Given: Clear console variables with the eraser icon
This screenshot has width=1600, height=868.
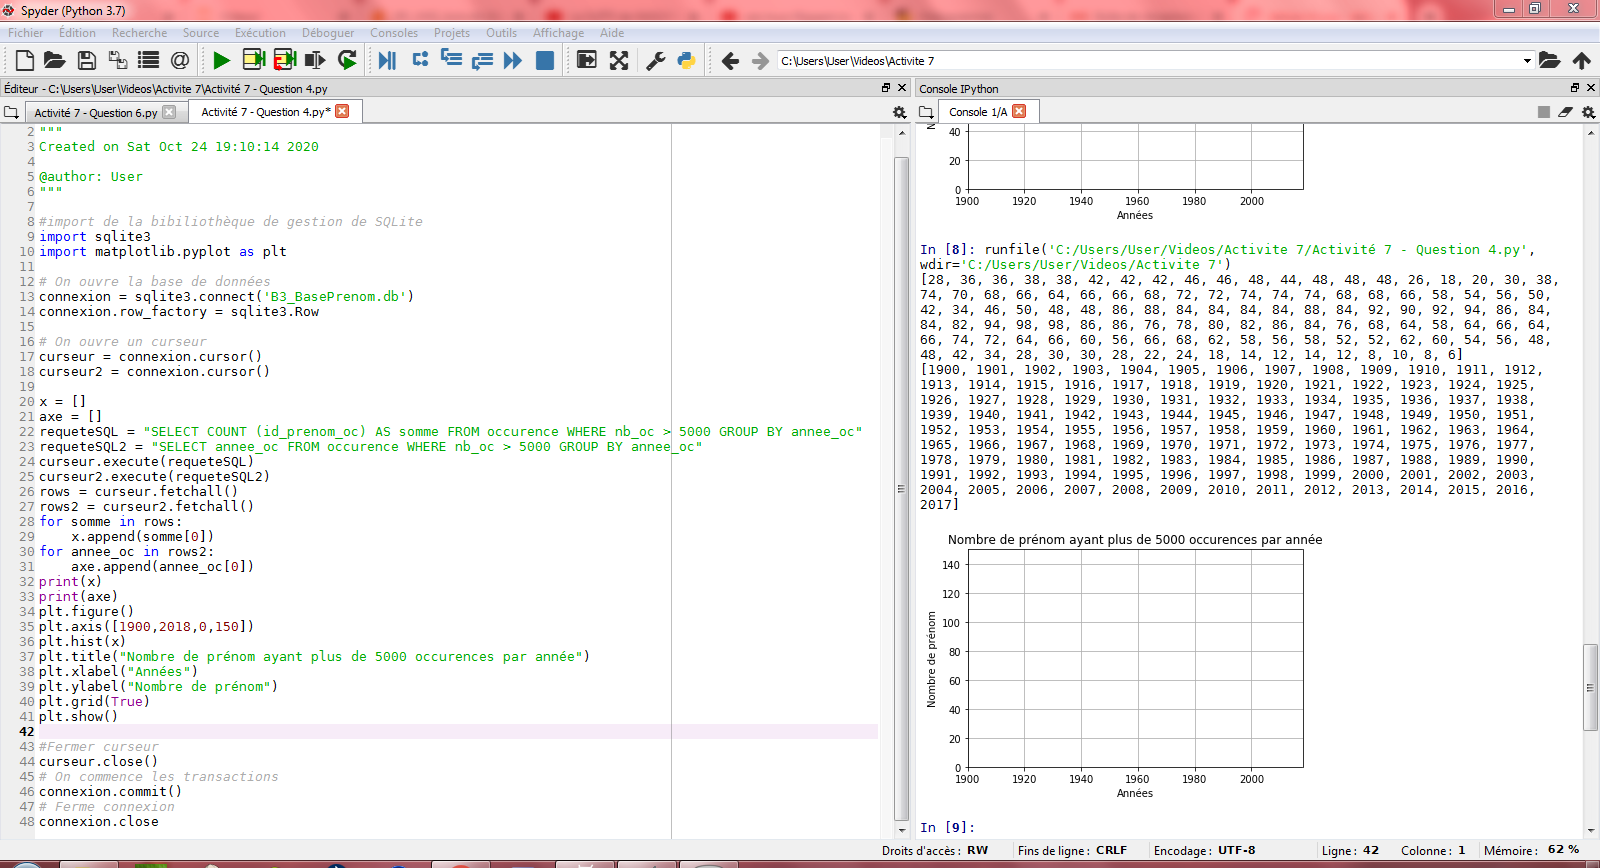Looking at the screenshot, I should click(1565, 112).
